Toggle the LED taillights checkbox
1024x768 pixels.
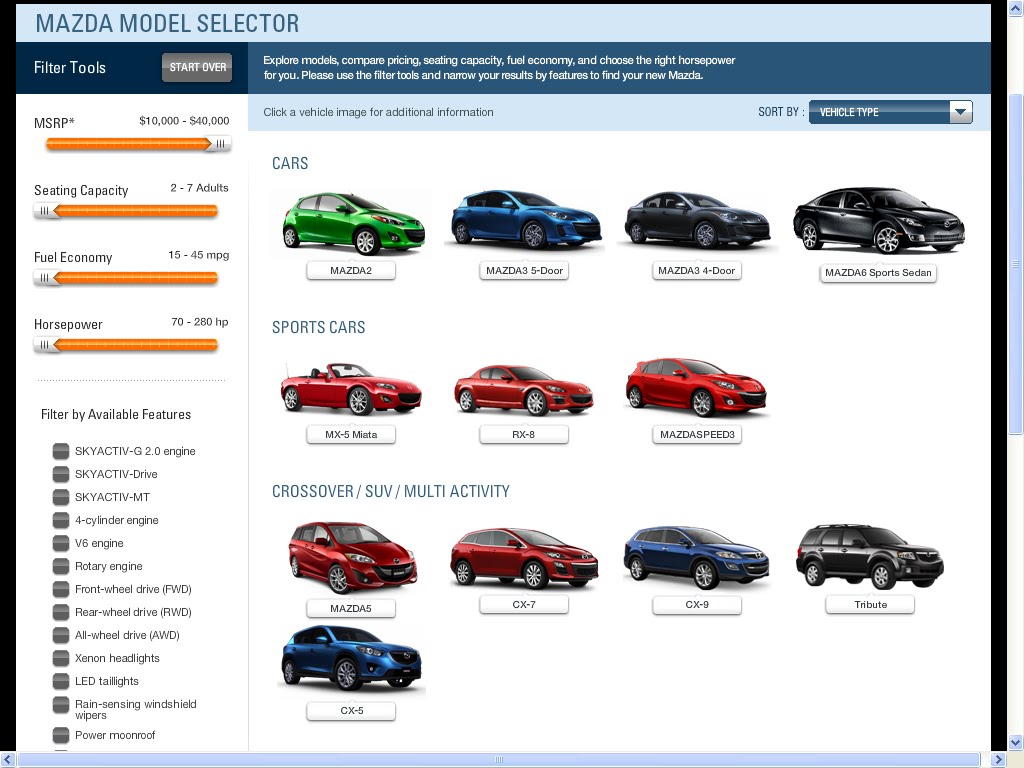pos(61,681)
